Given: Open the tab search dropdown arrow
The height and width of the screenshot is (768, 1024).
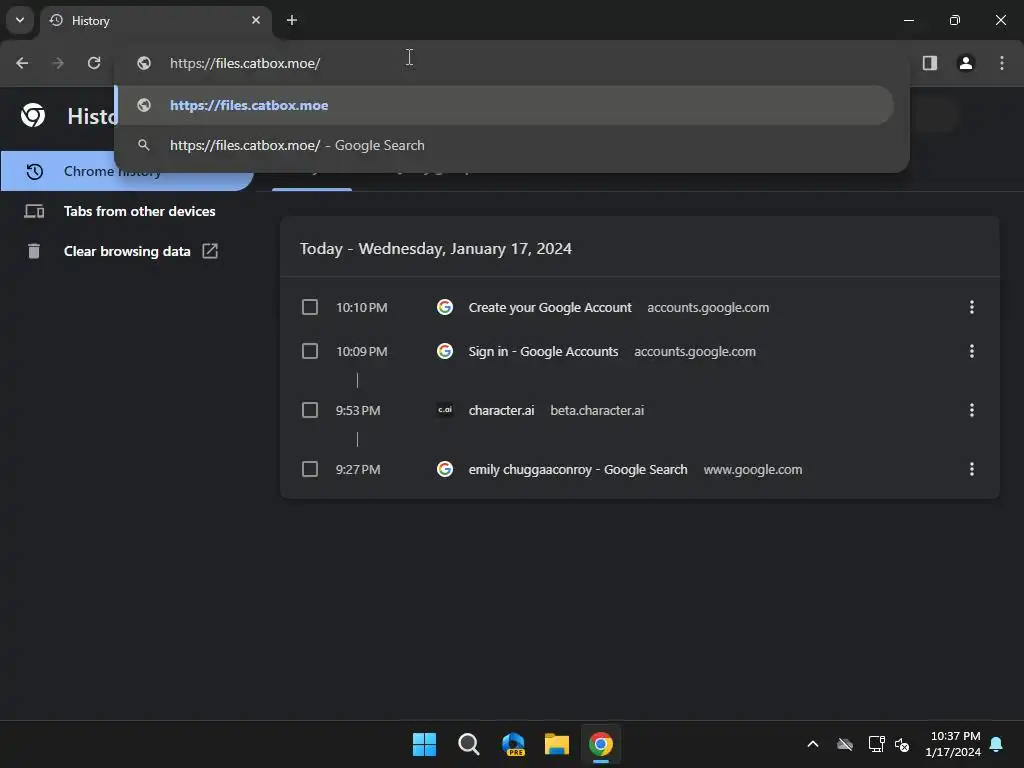Looking at the screenshot, I should [20, 20].
